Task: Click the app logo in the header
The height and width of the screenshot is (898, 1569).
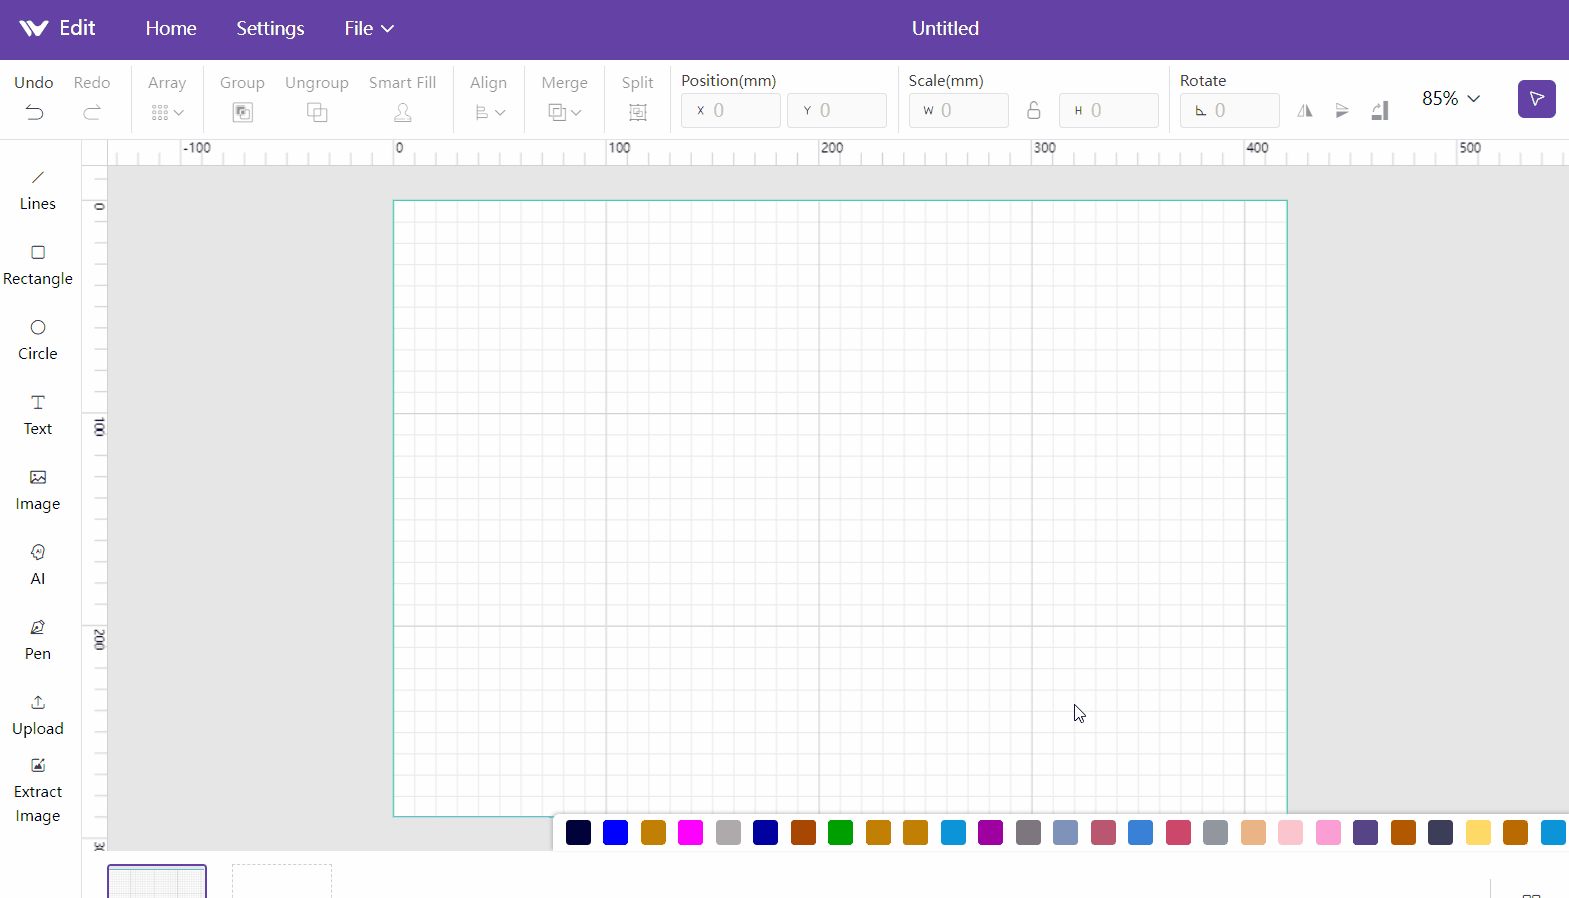Action: 34,28
